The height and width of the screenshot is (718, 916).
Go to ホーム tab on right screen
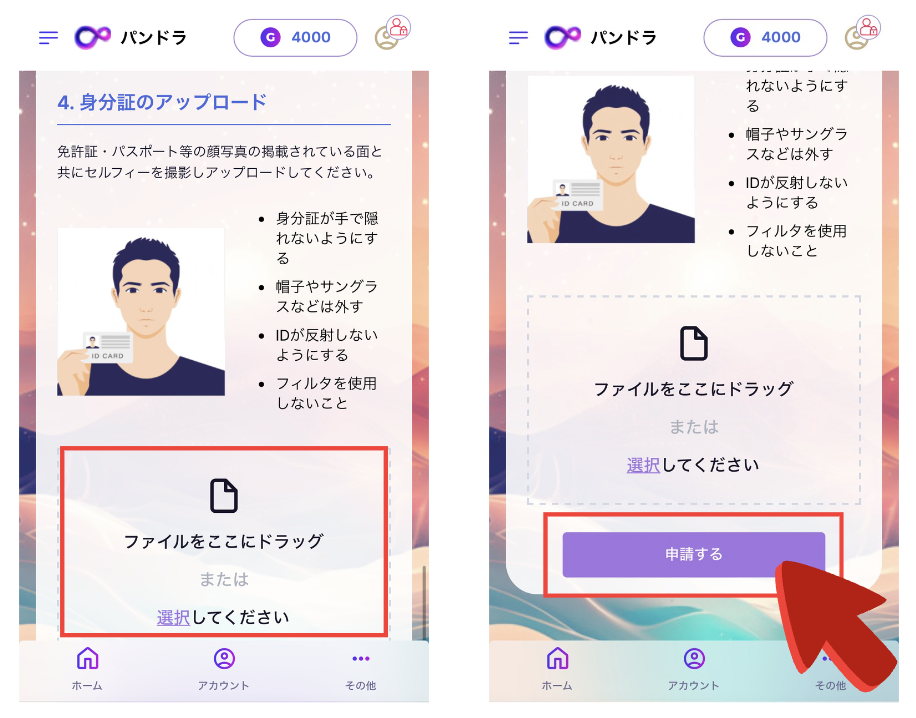click(x=557, y=669)
